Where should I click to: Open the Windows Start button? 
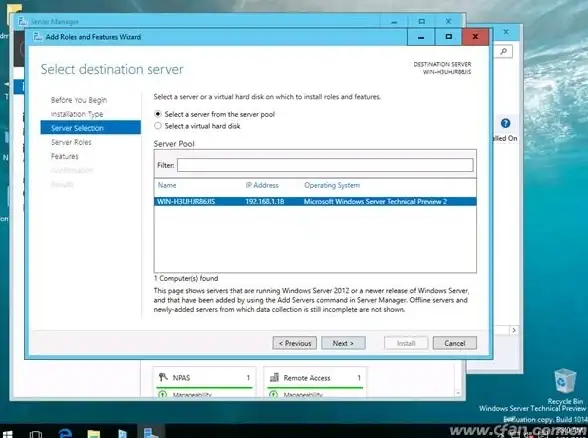(7, 434)
